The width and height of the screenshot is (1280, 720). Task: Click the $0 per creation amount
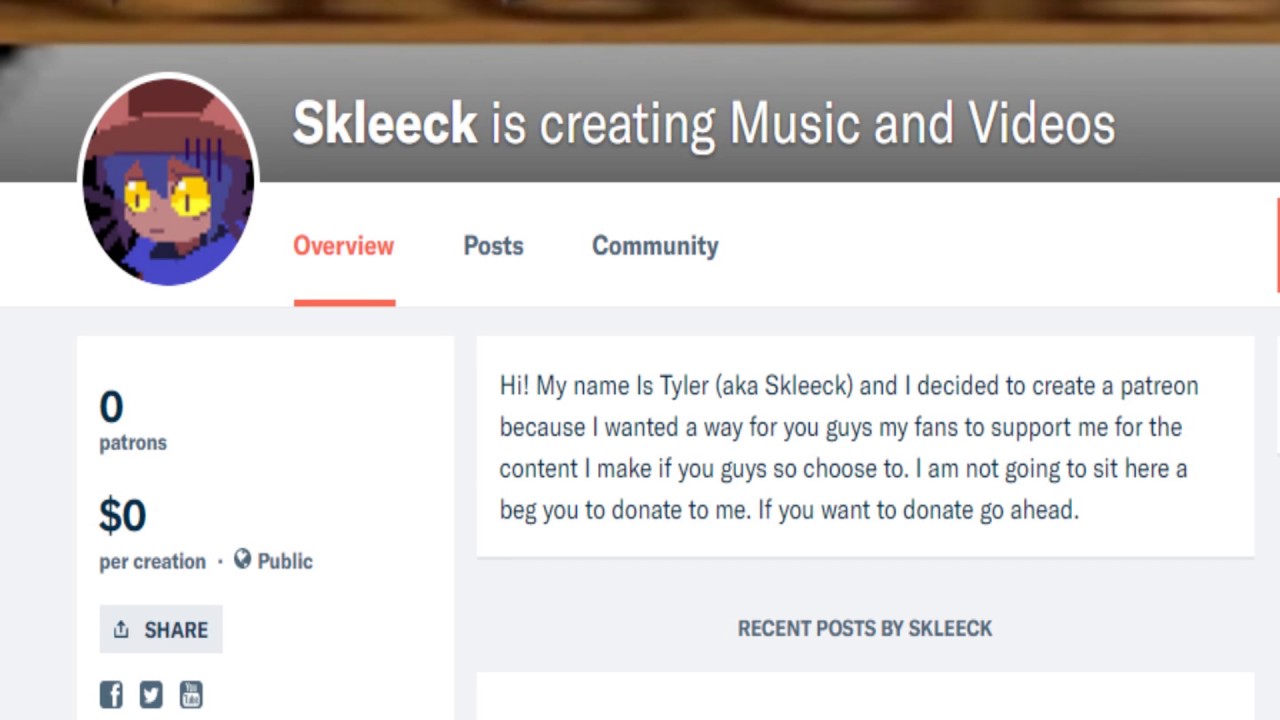tap(122, 515)
